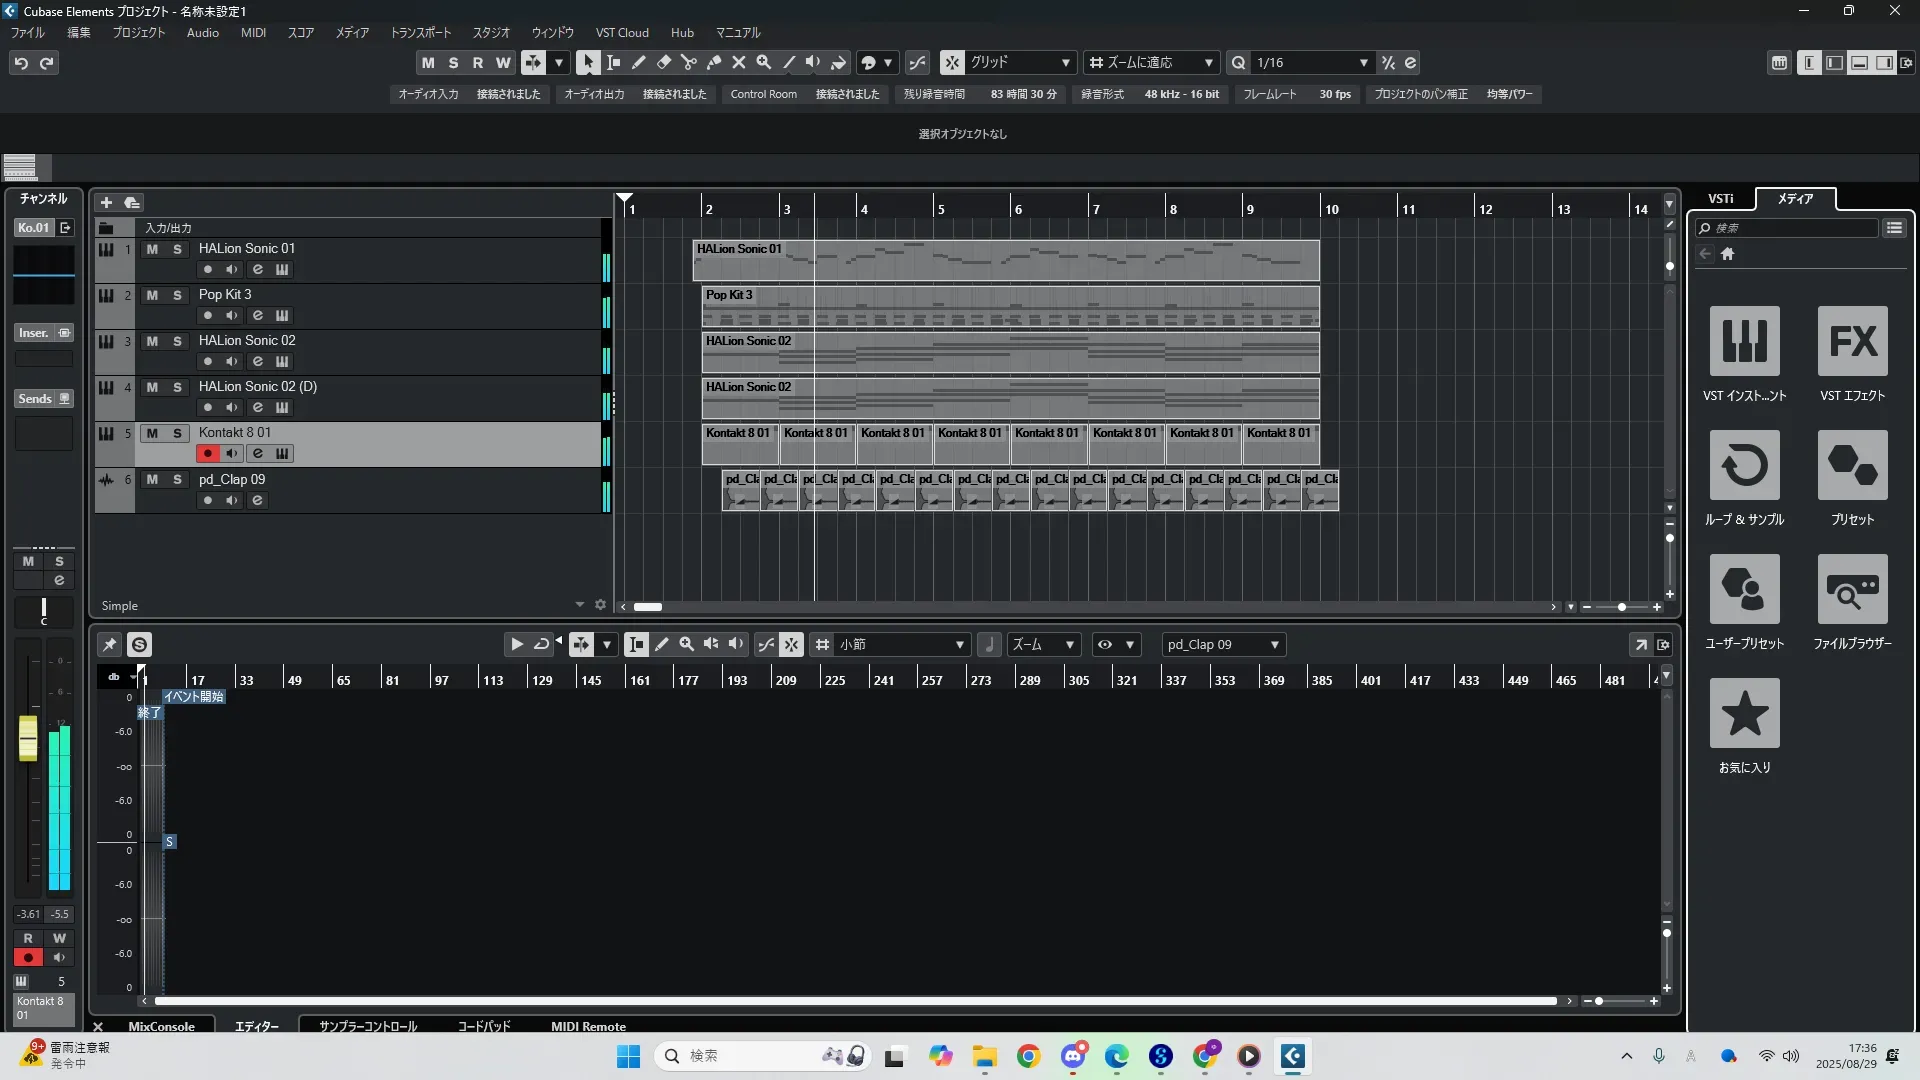The width and height of the screenshot is (1920, 1080).
Task: Click the Add Track plus button
Action: 106,203
